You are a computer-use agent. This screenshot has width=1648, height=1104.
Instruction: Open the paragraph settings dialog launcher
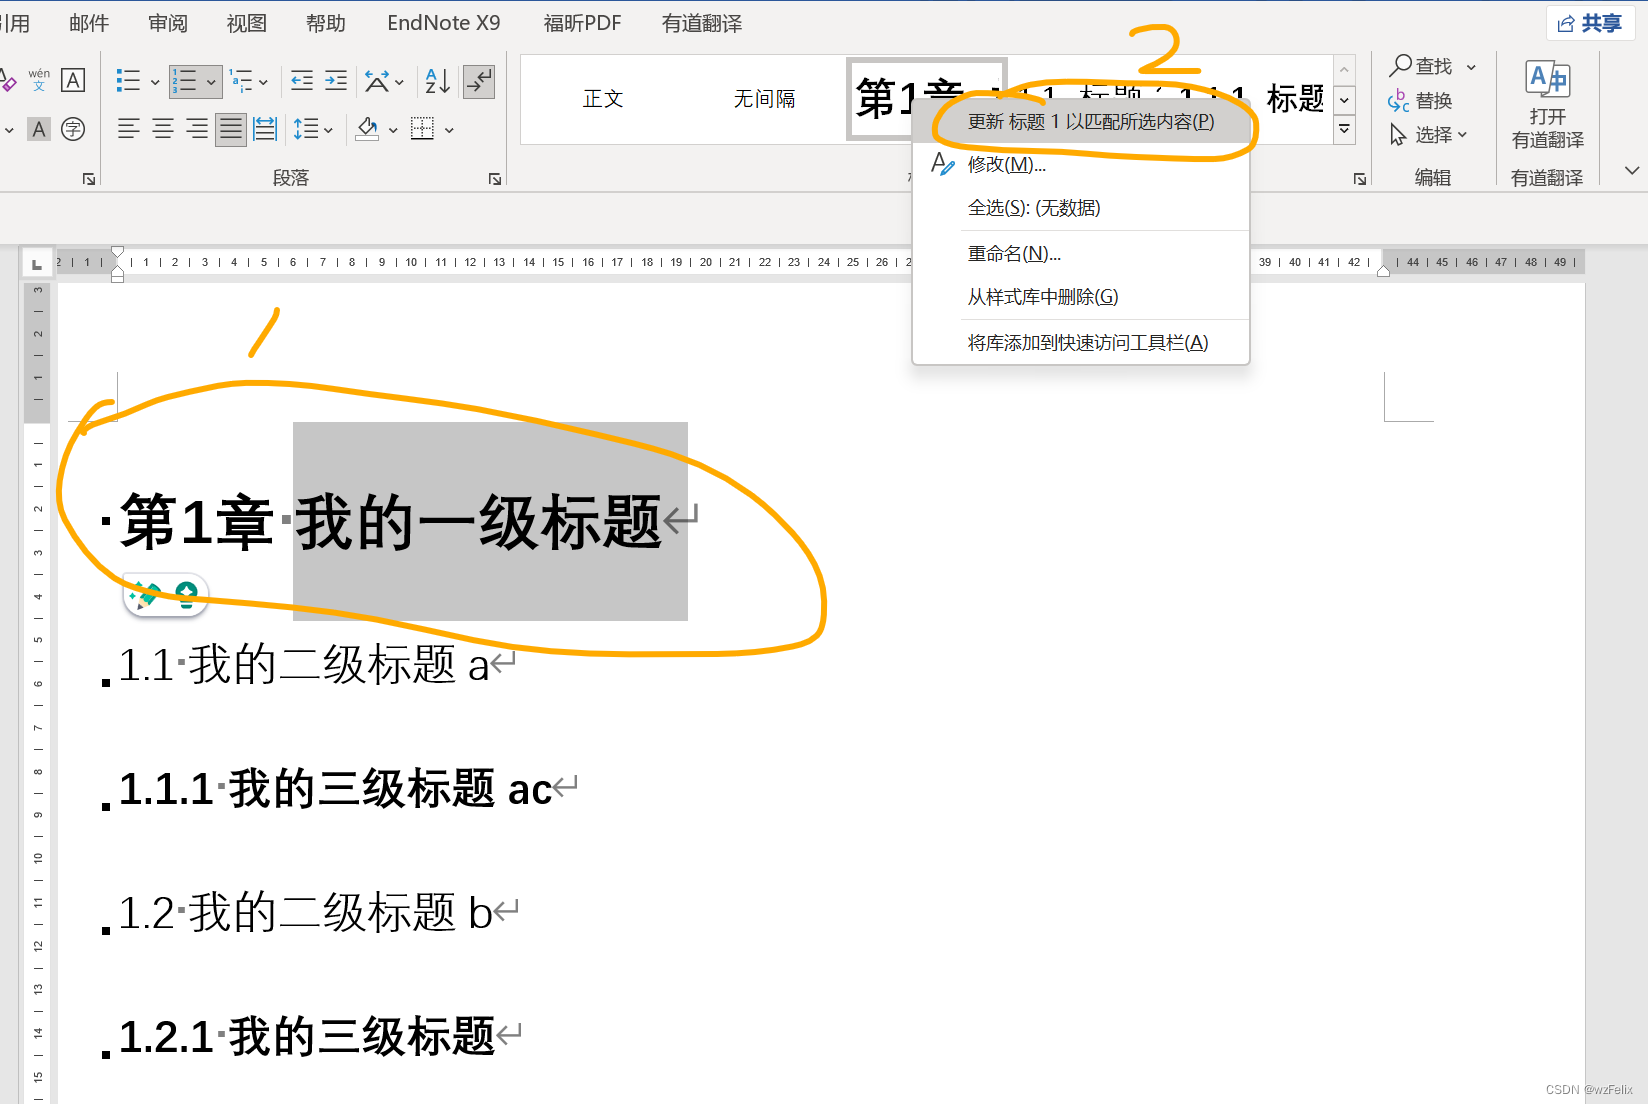coord(495,179)
